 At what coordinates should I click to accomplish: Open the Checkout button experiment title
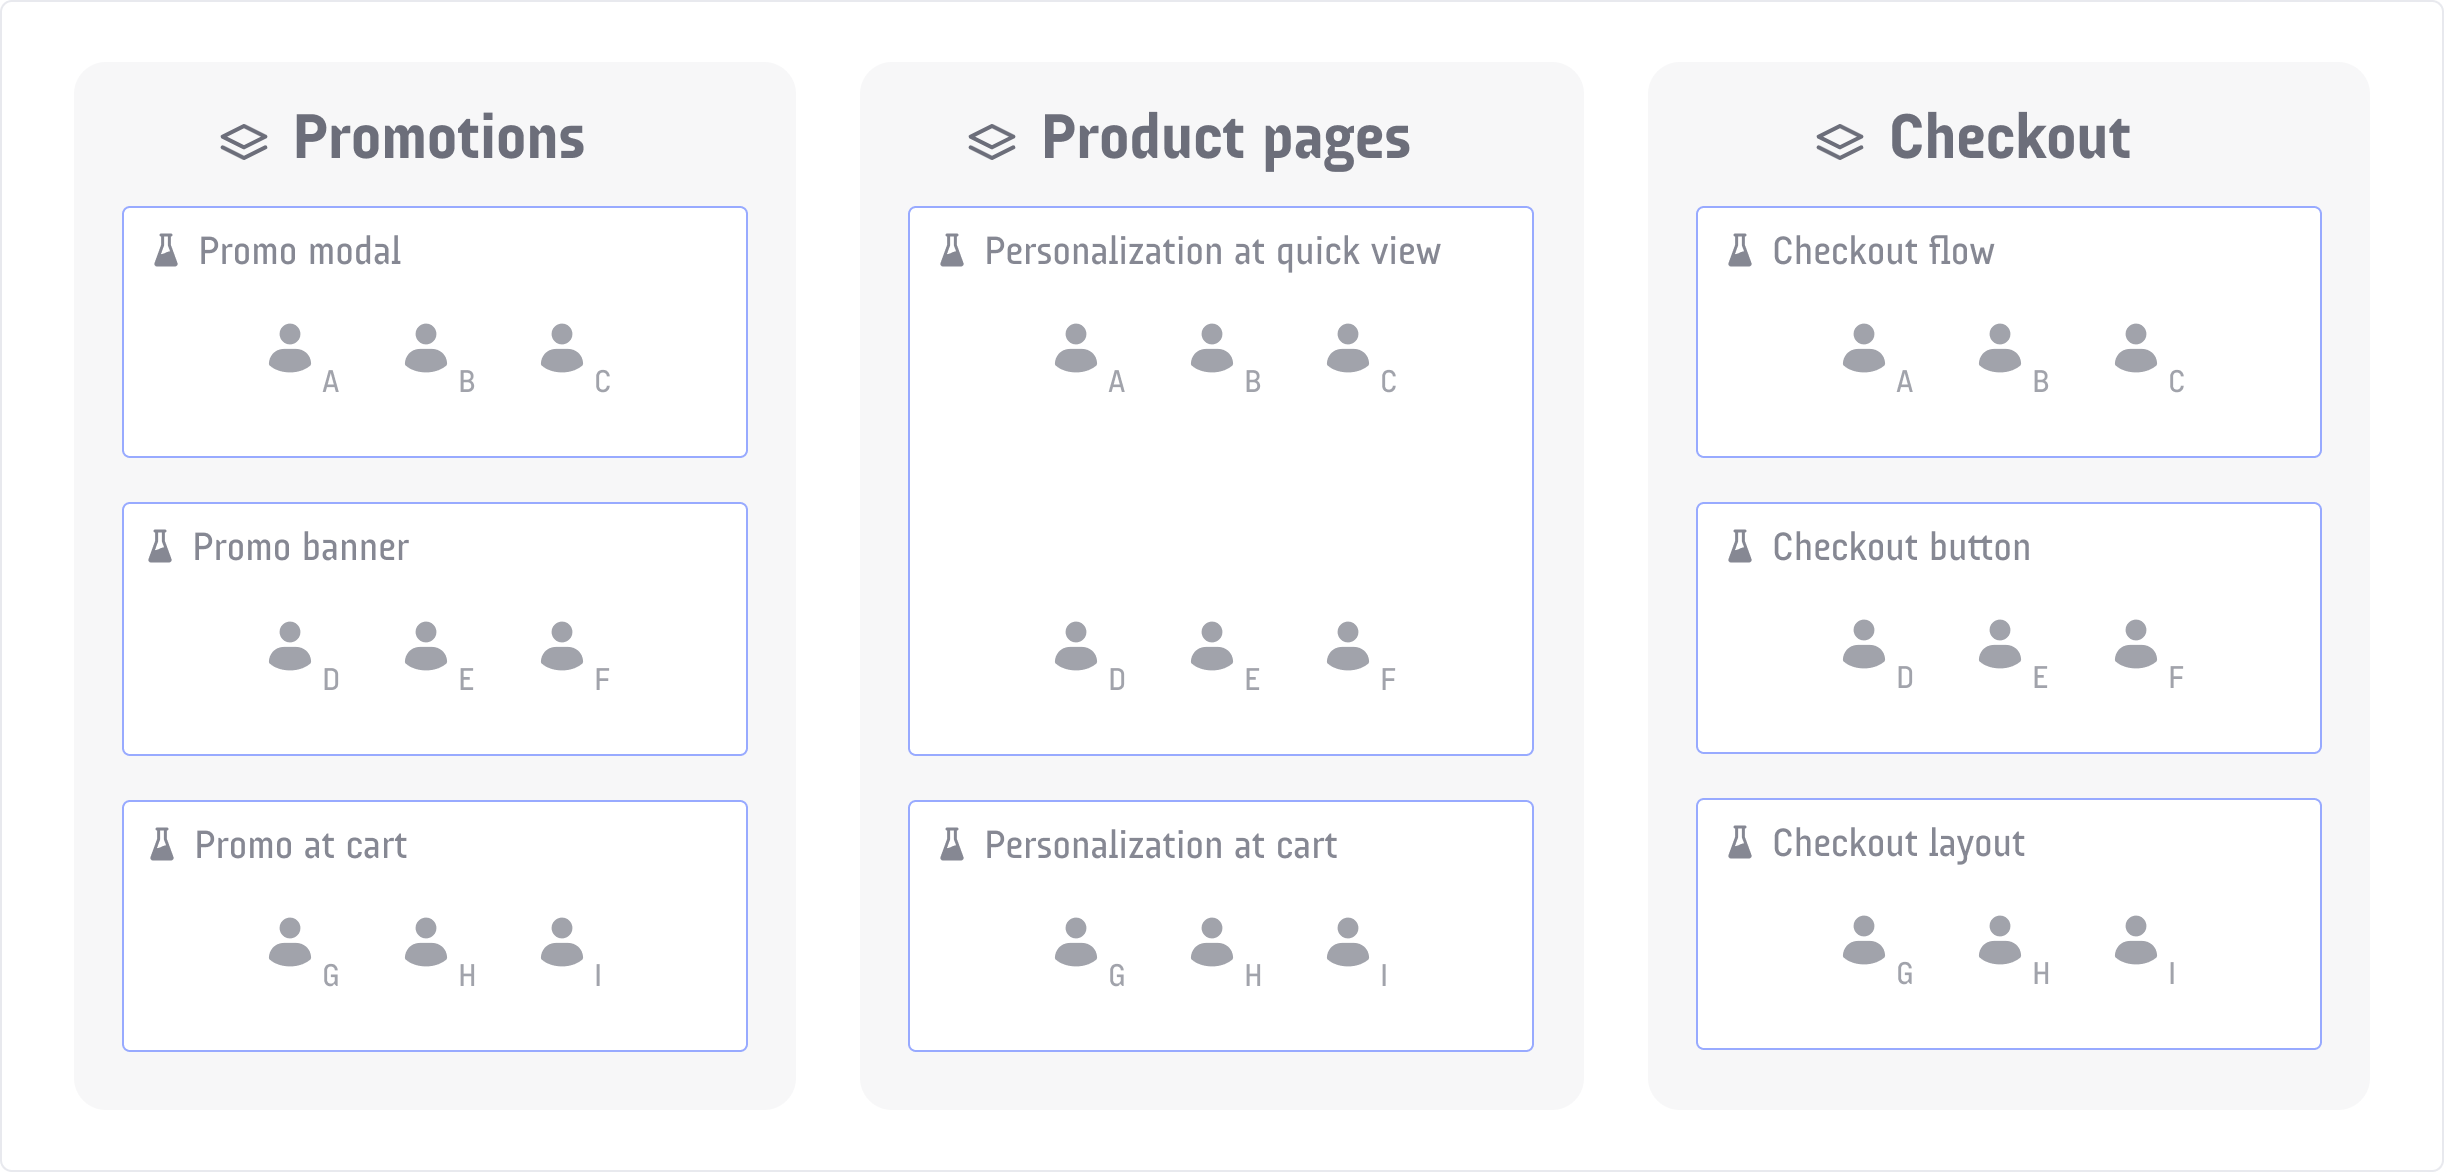pyautogui.click(x=1901, y=548)
